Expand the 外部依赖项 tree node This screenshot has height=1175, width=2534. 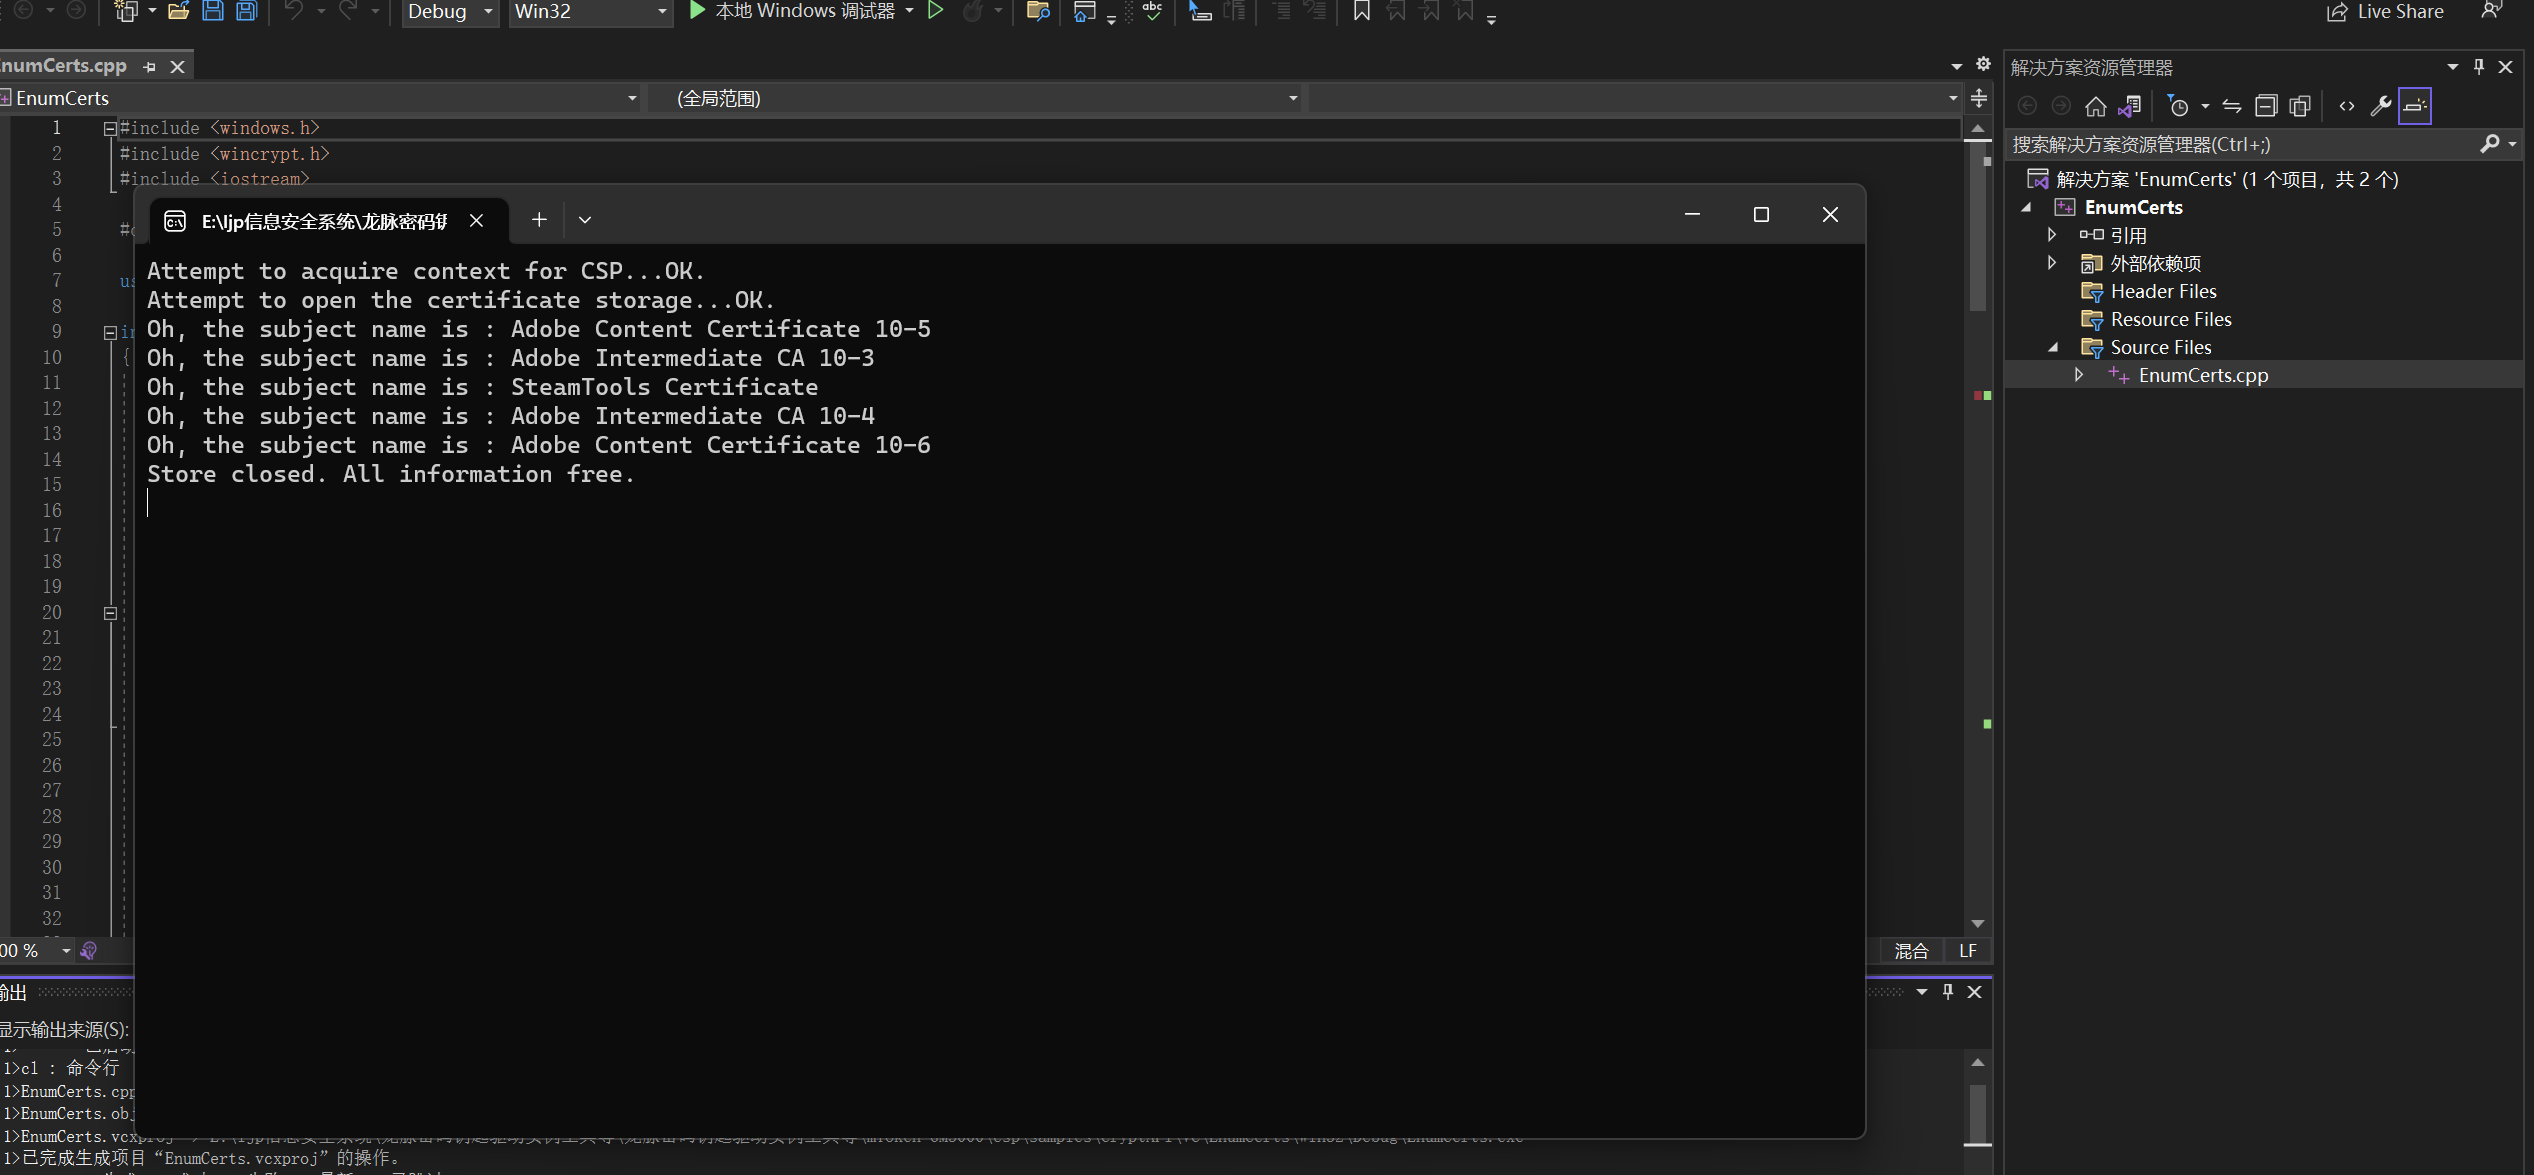tap(2052, 263)
